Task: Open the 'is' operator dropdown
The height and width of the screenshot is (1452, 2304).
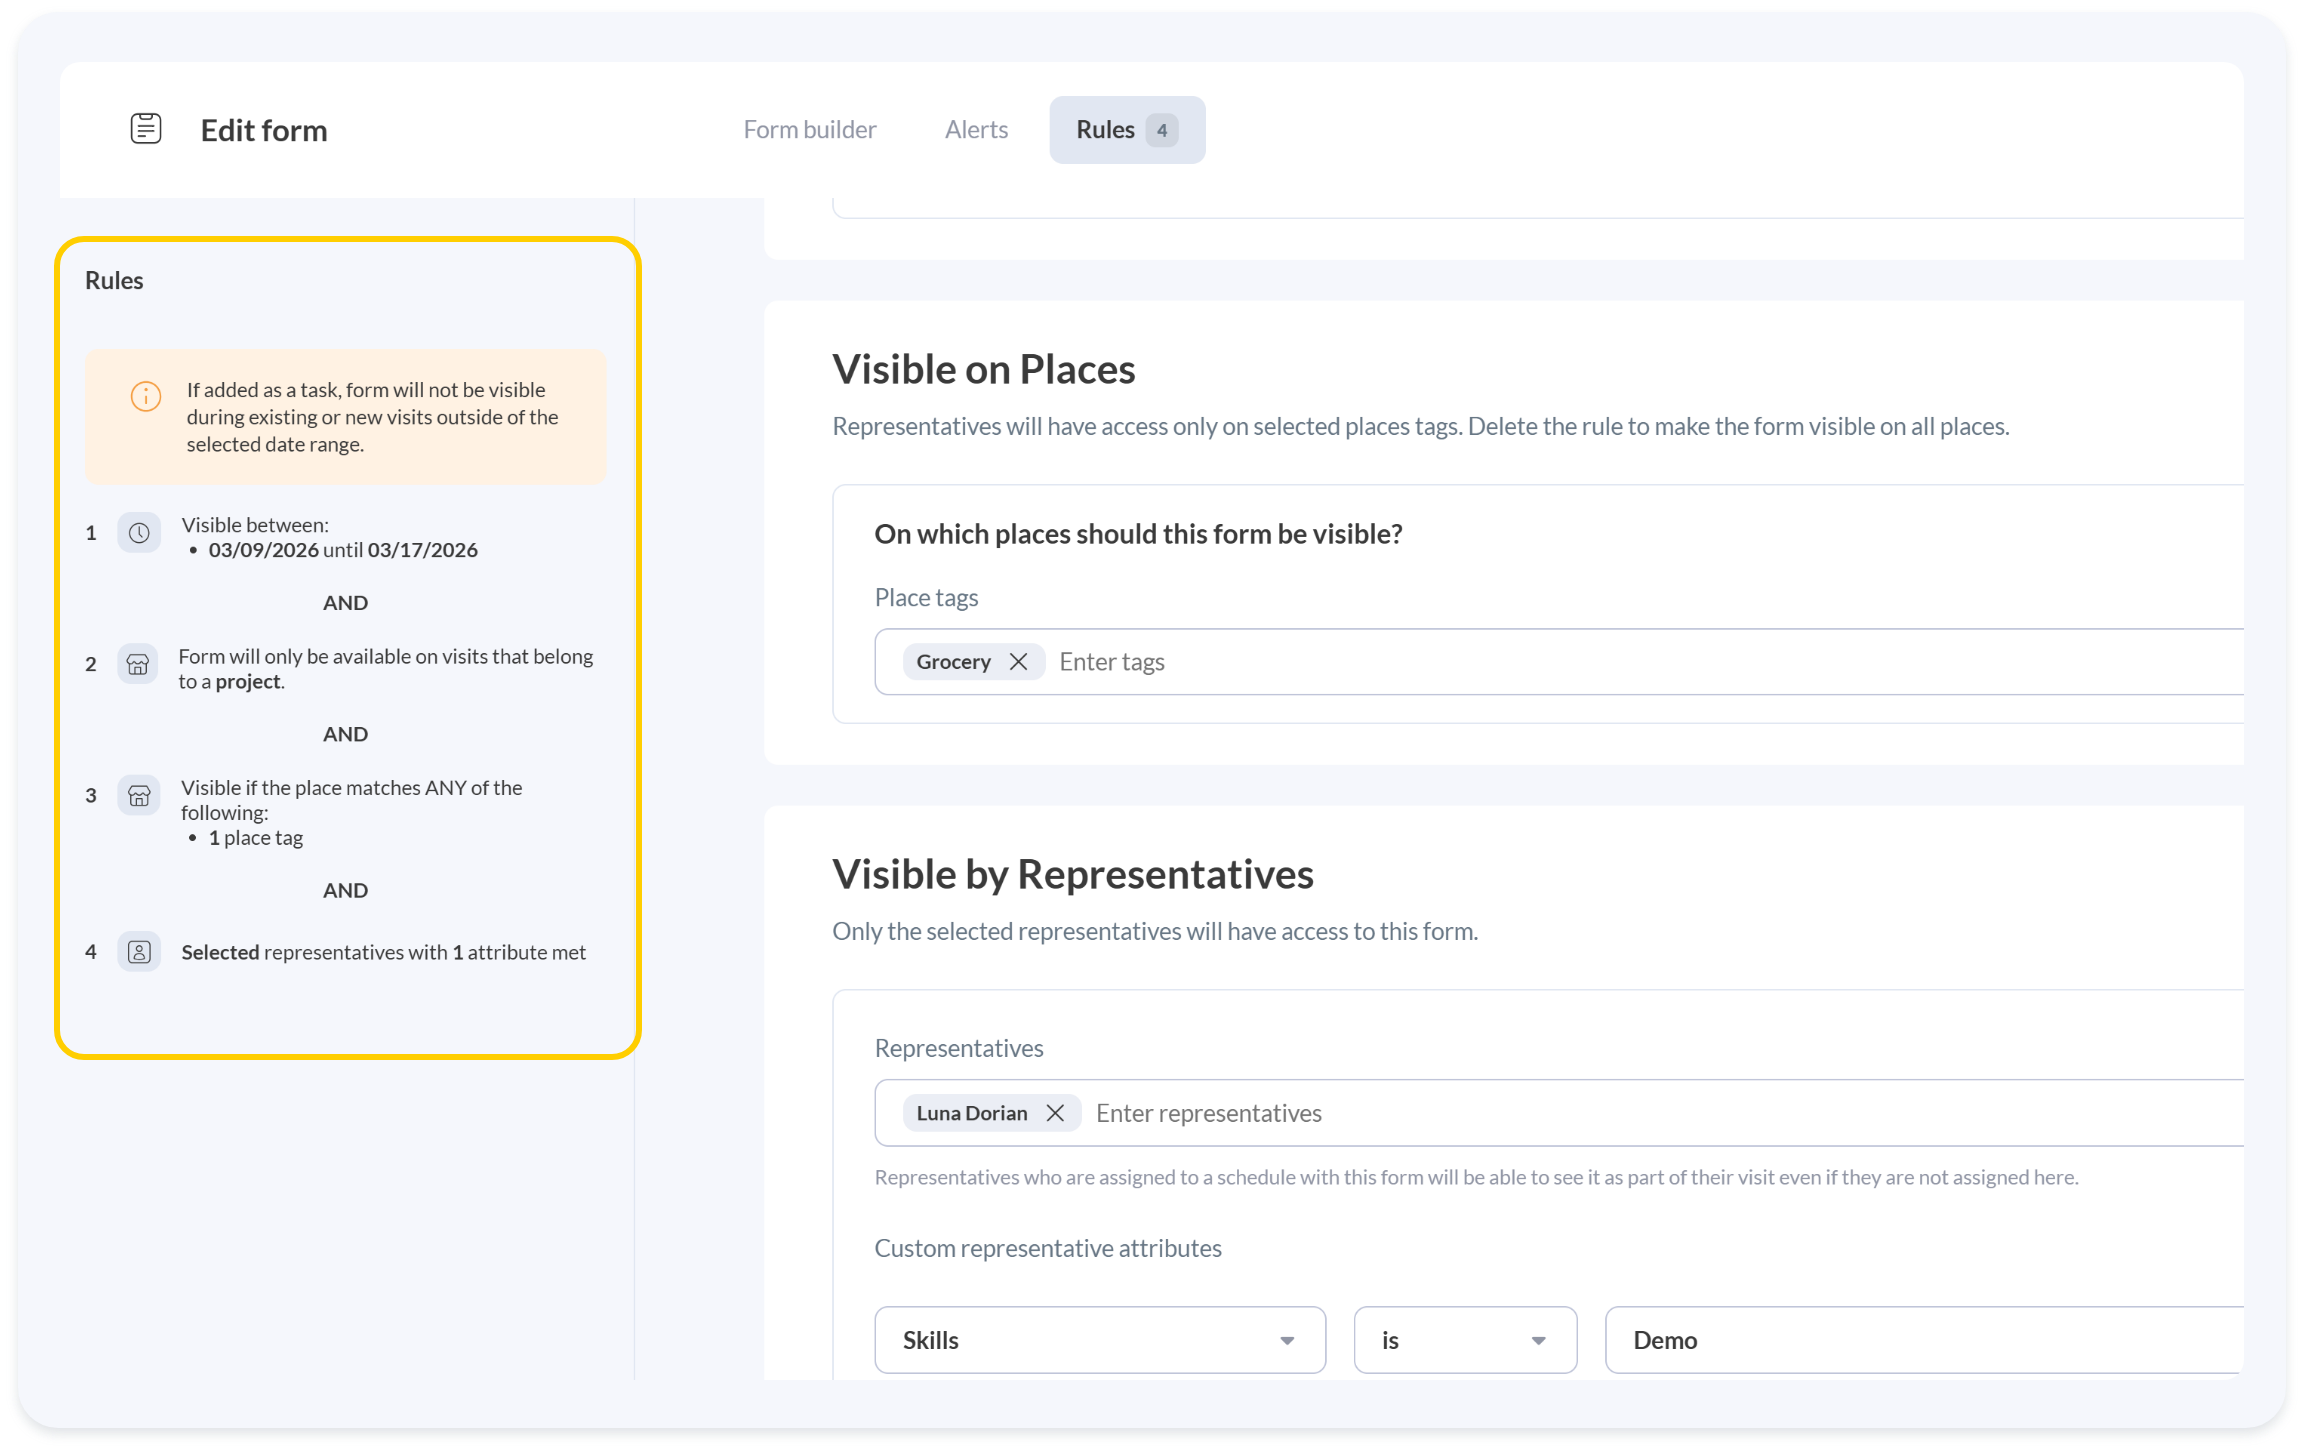Action: pyautogui.click(x=1464, y=1340)
